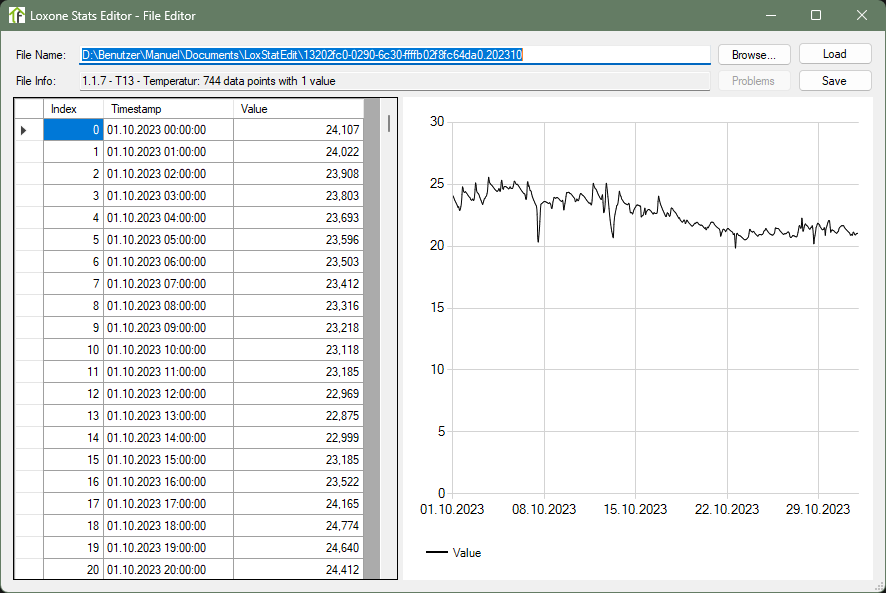
Task: Select the value cell 23,412
Action: (298, 284)
